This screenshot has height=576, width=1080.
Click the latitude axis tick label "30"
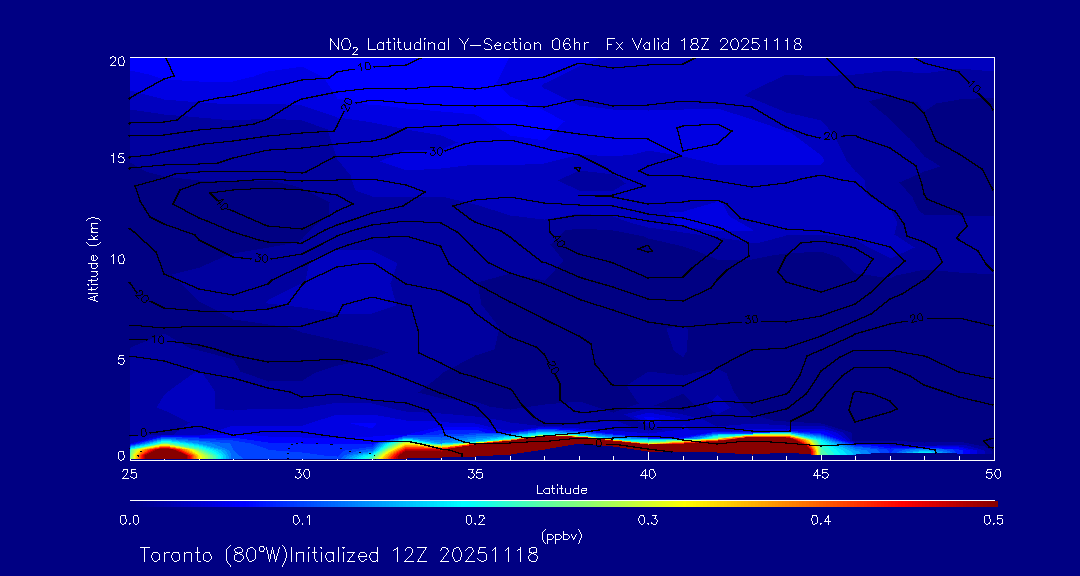302,474
